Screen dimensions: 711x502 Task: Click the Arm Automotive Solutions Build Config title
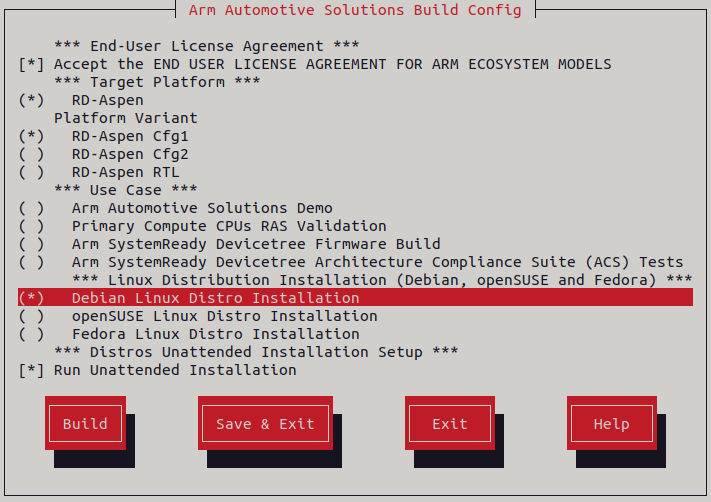coord(355,10)
